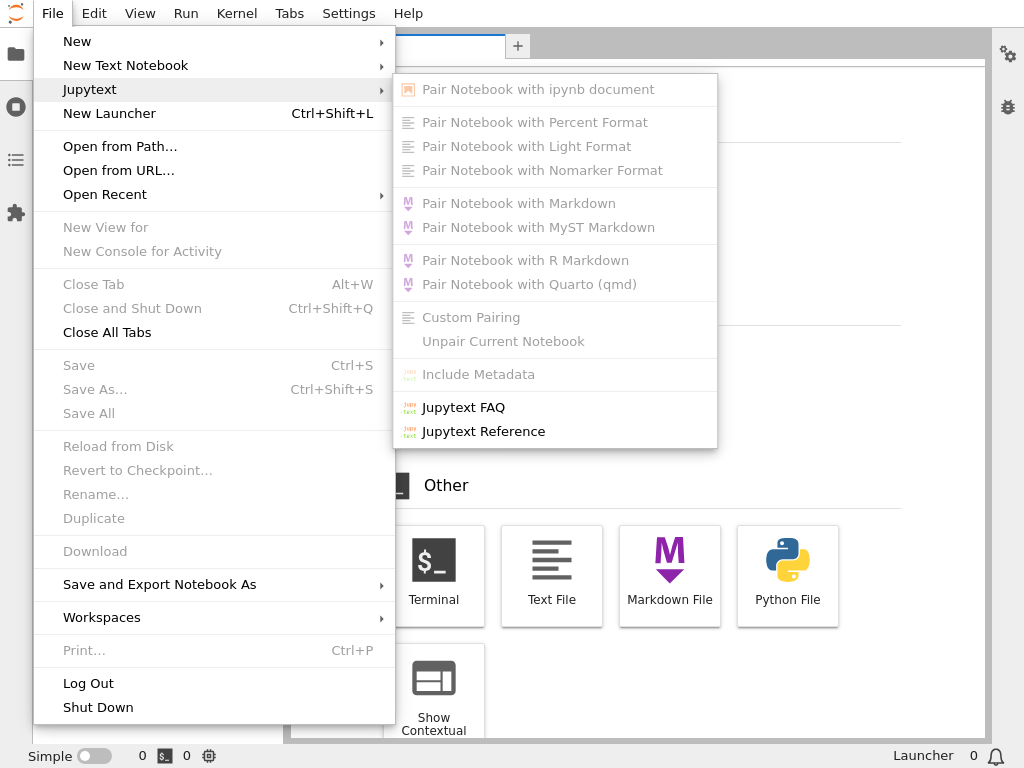
Task: Toggle the Simple mode switch
Action: (x=95, y=756)
